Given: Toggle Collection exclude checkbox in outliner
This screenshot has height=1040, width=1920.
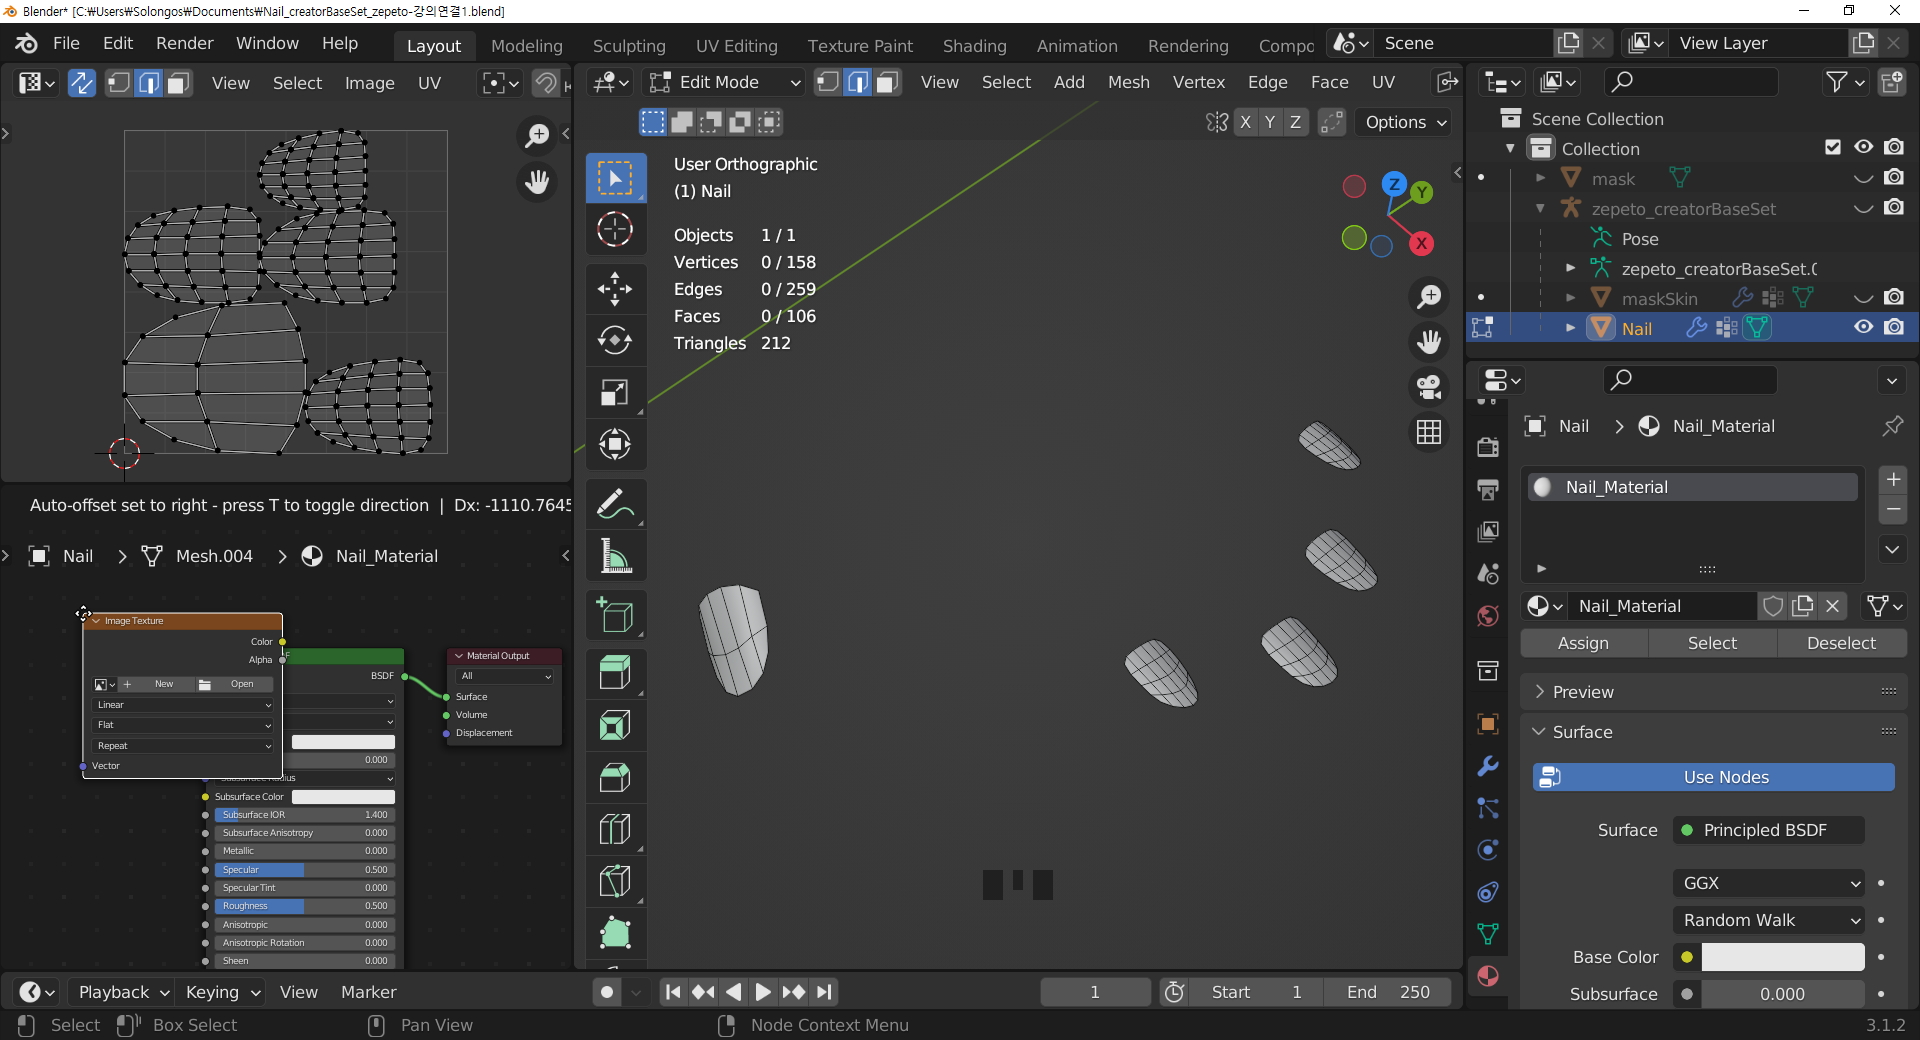Looking at the screenshot, I should point(1833,148).
